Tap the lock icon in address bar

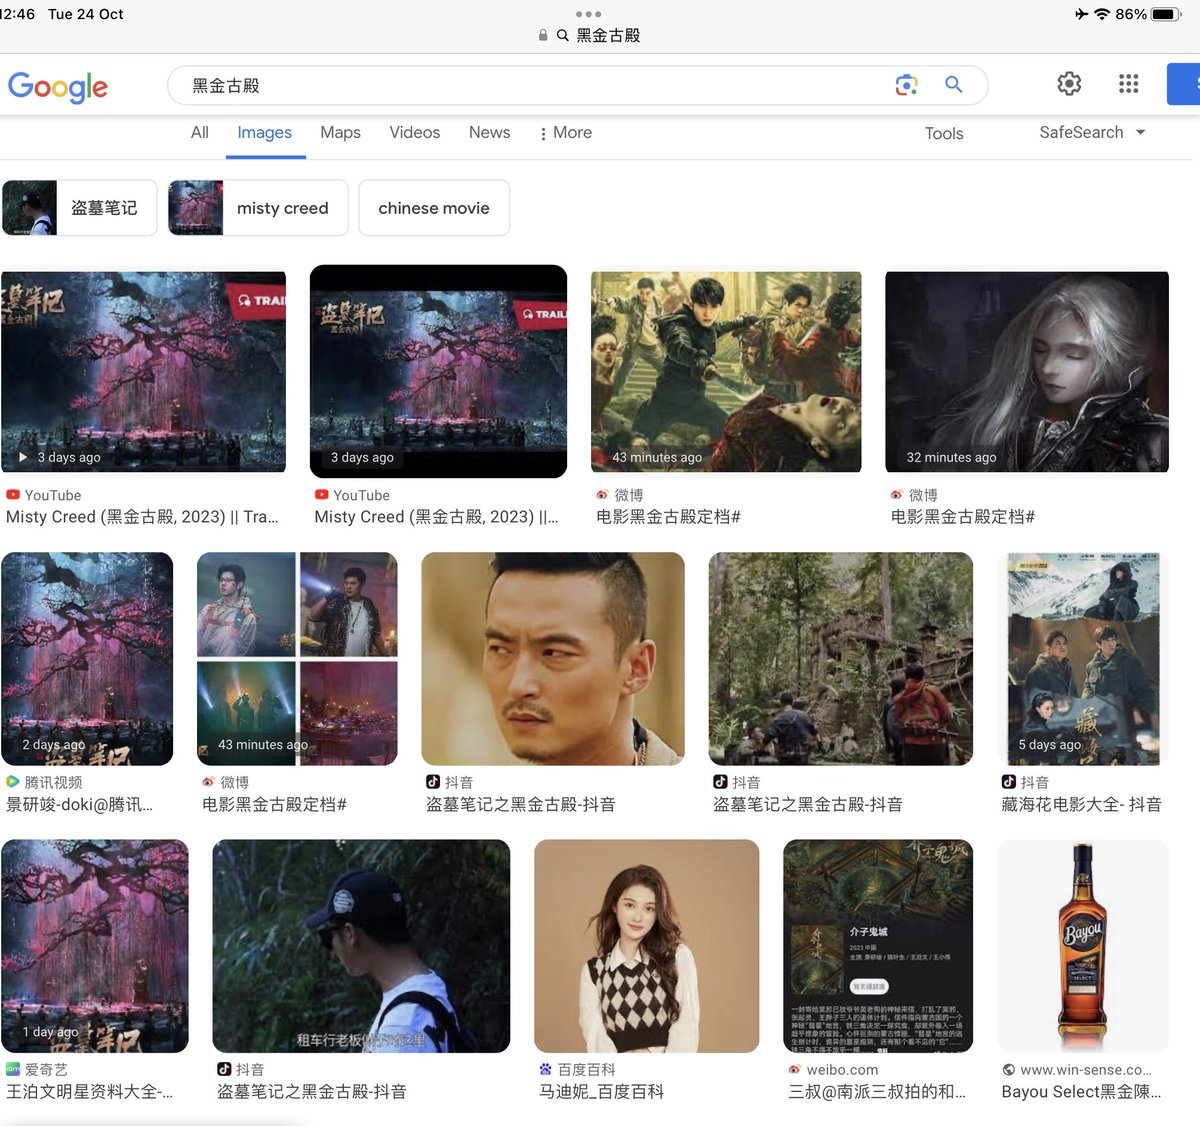pyautogui.click(x=543, y=35)
